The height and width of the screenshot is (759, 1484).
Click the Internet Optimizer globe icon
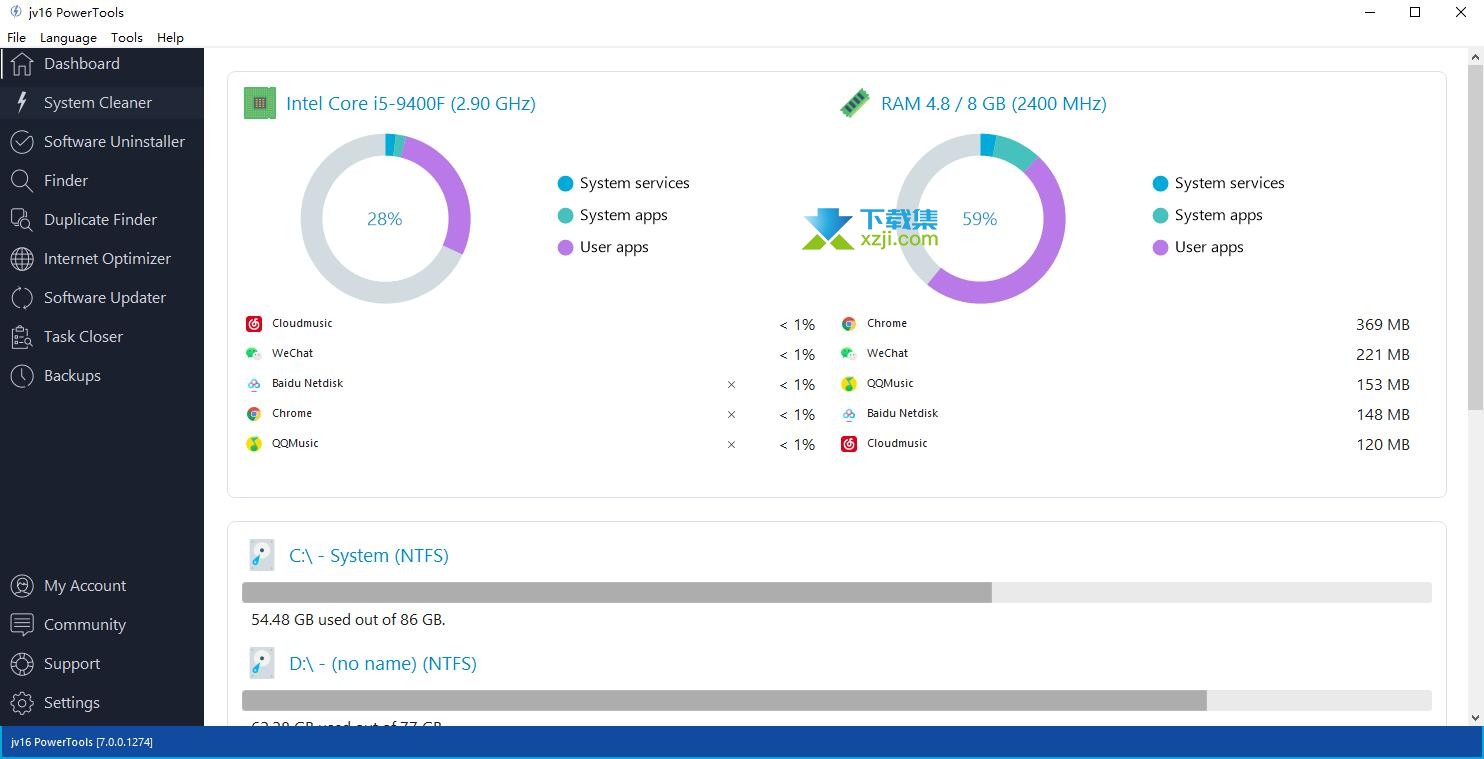pos(22,259)
